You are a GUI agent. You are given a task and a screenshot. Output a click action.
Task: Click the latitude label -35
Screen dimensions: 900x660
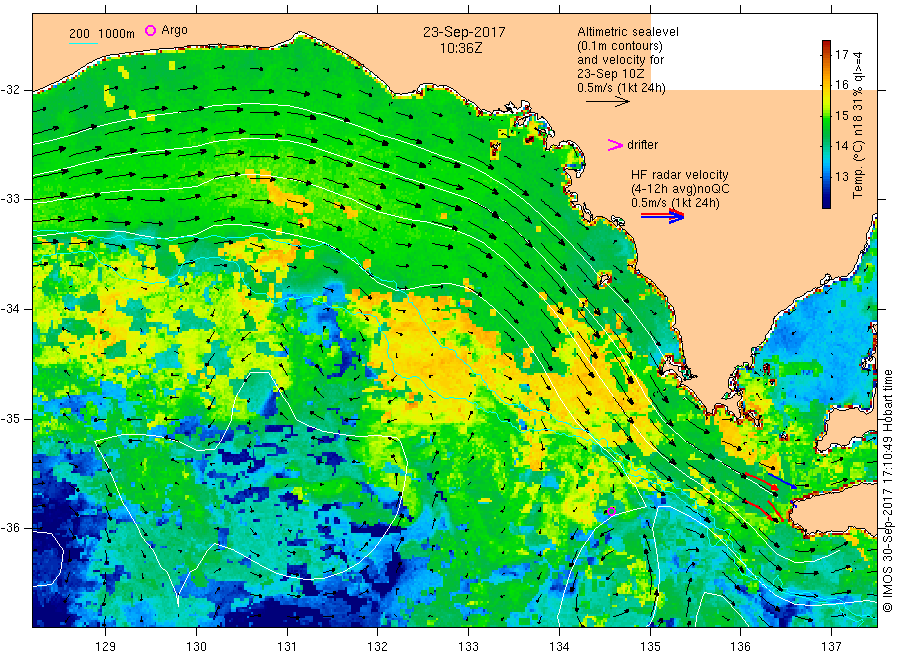click(x=10, y=418)
